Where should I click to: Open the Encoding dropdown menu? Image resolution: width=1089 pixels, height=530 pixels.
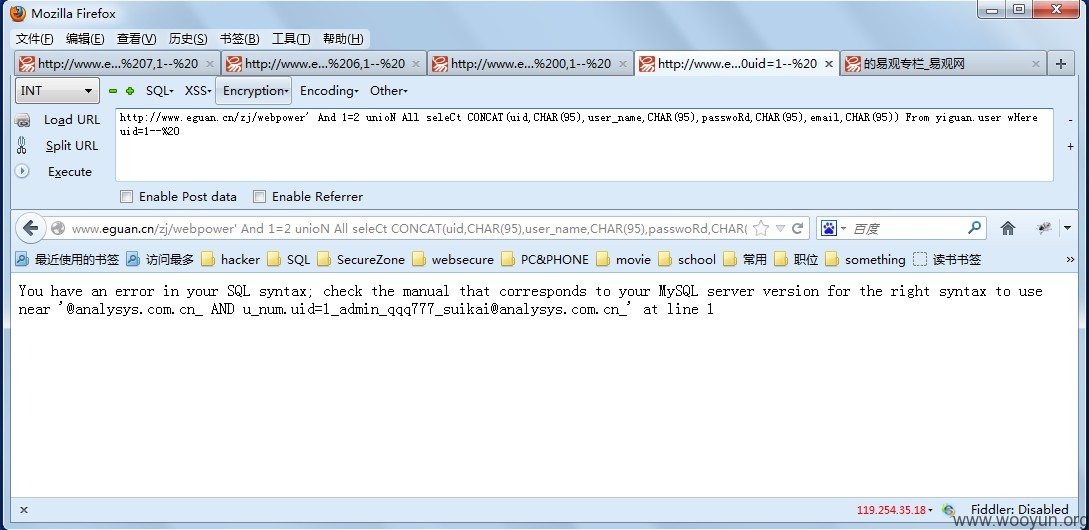click(329, 91)
